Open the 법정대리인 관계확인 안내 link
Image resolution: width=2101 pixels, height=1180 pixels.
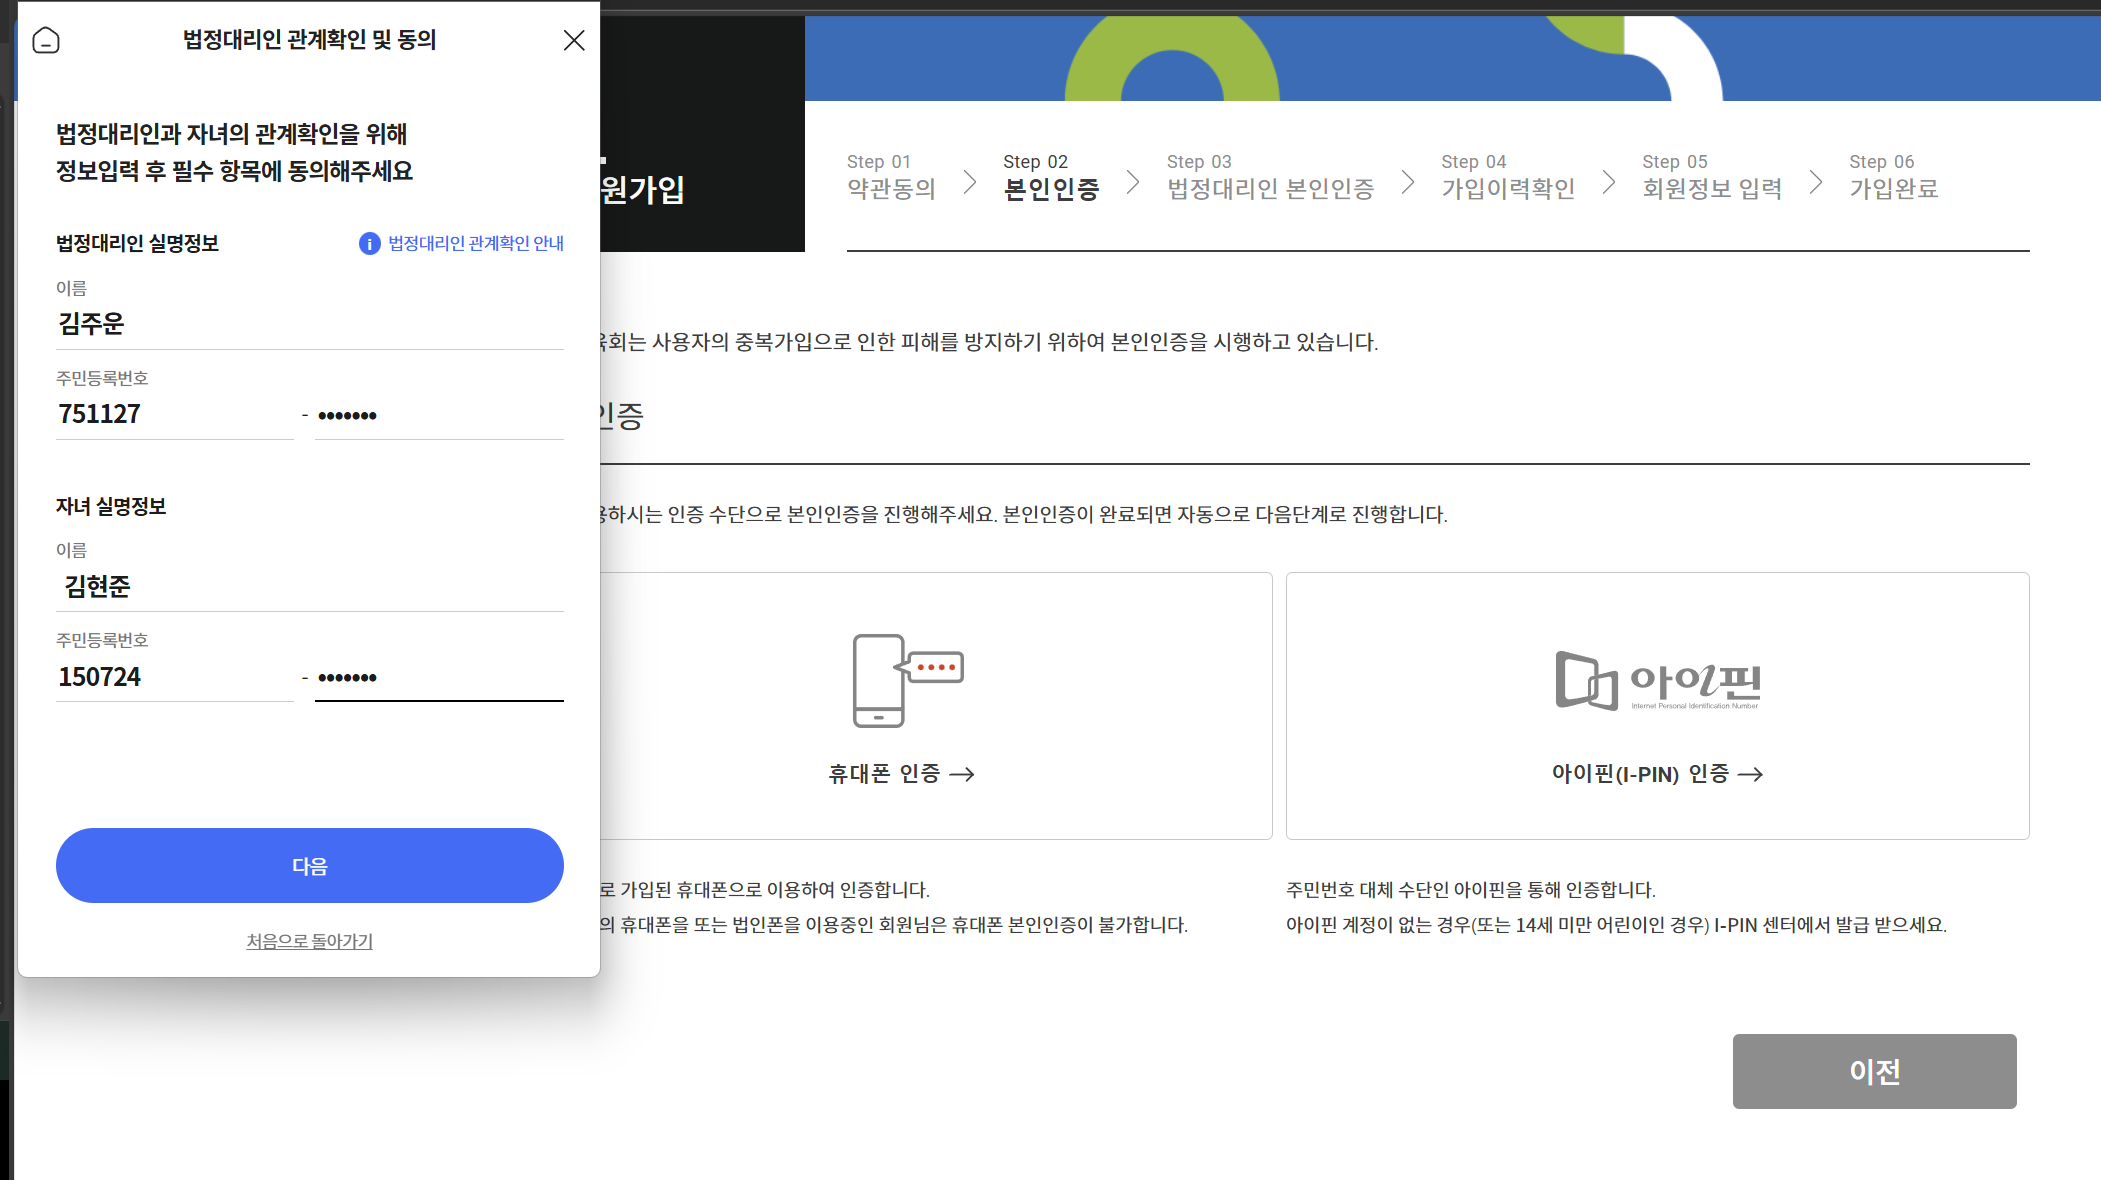(476, 243)
